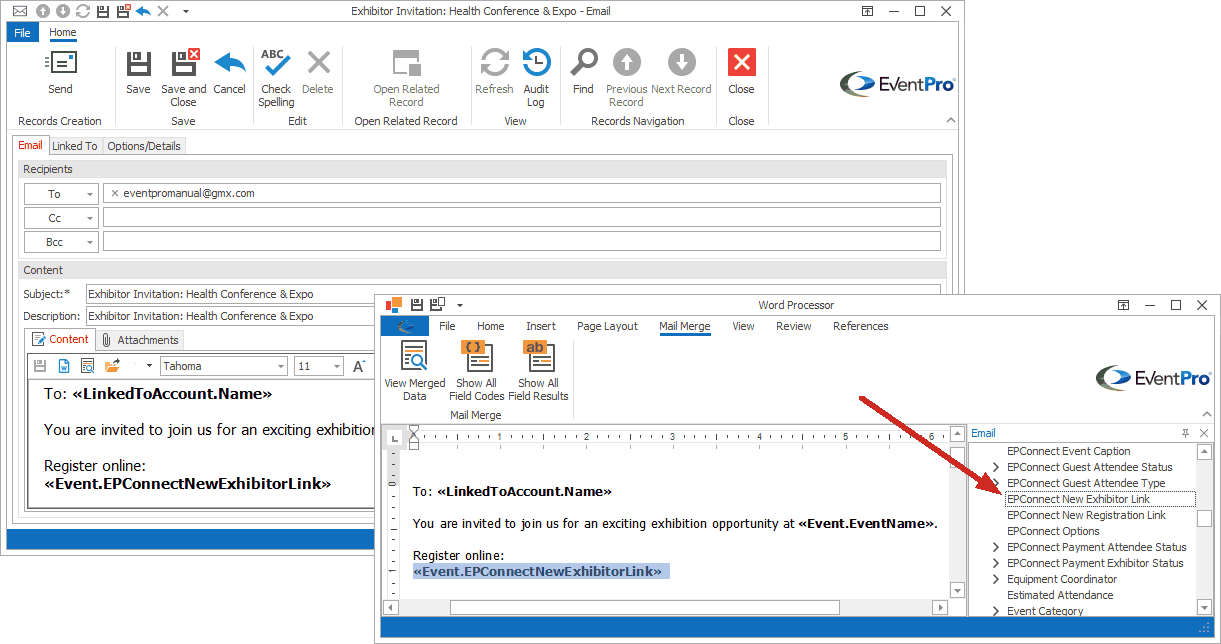This screenshot has height=644, width=1221.
Task: Click the save icon in Word Processor title bar
Action: pos(416,305)
